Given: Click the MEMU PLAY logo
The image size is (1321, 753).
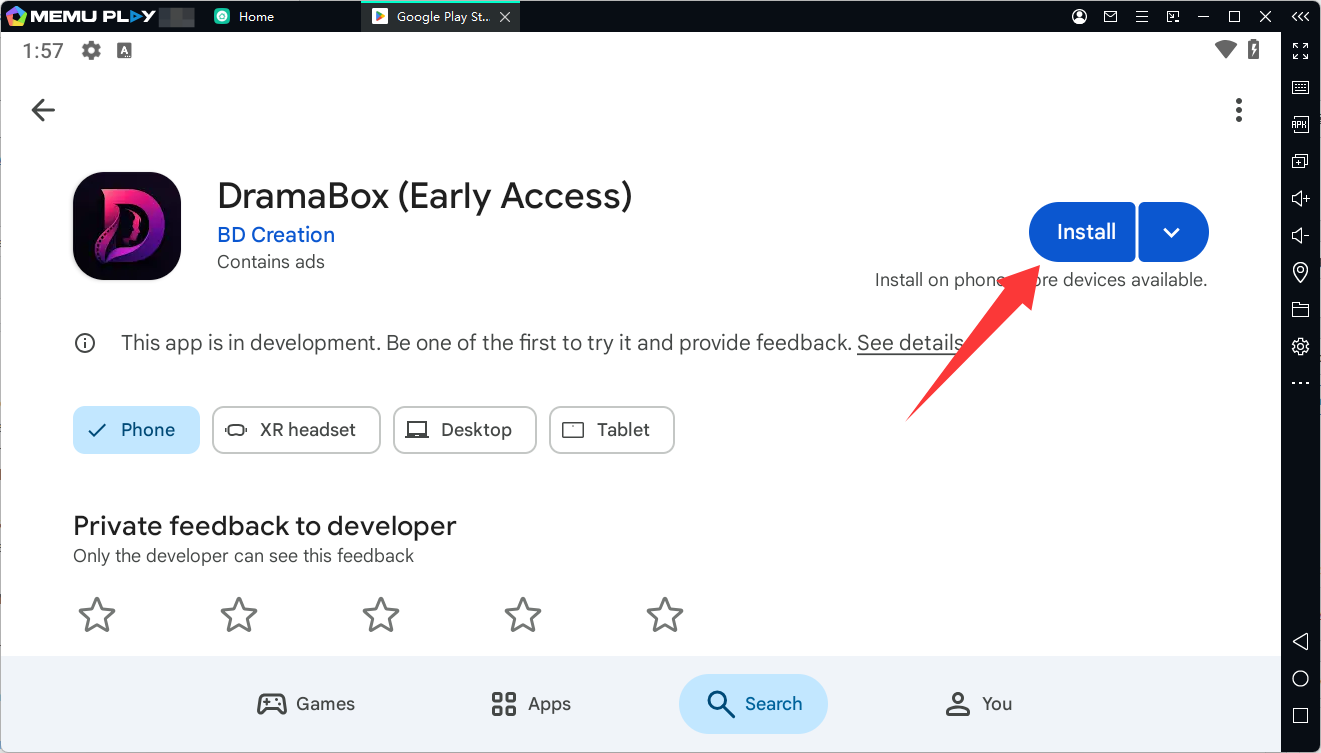Looking at the screenshot, I should [82, 17].
